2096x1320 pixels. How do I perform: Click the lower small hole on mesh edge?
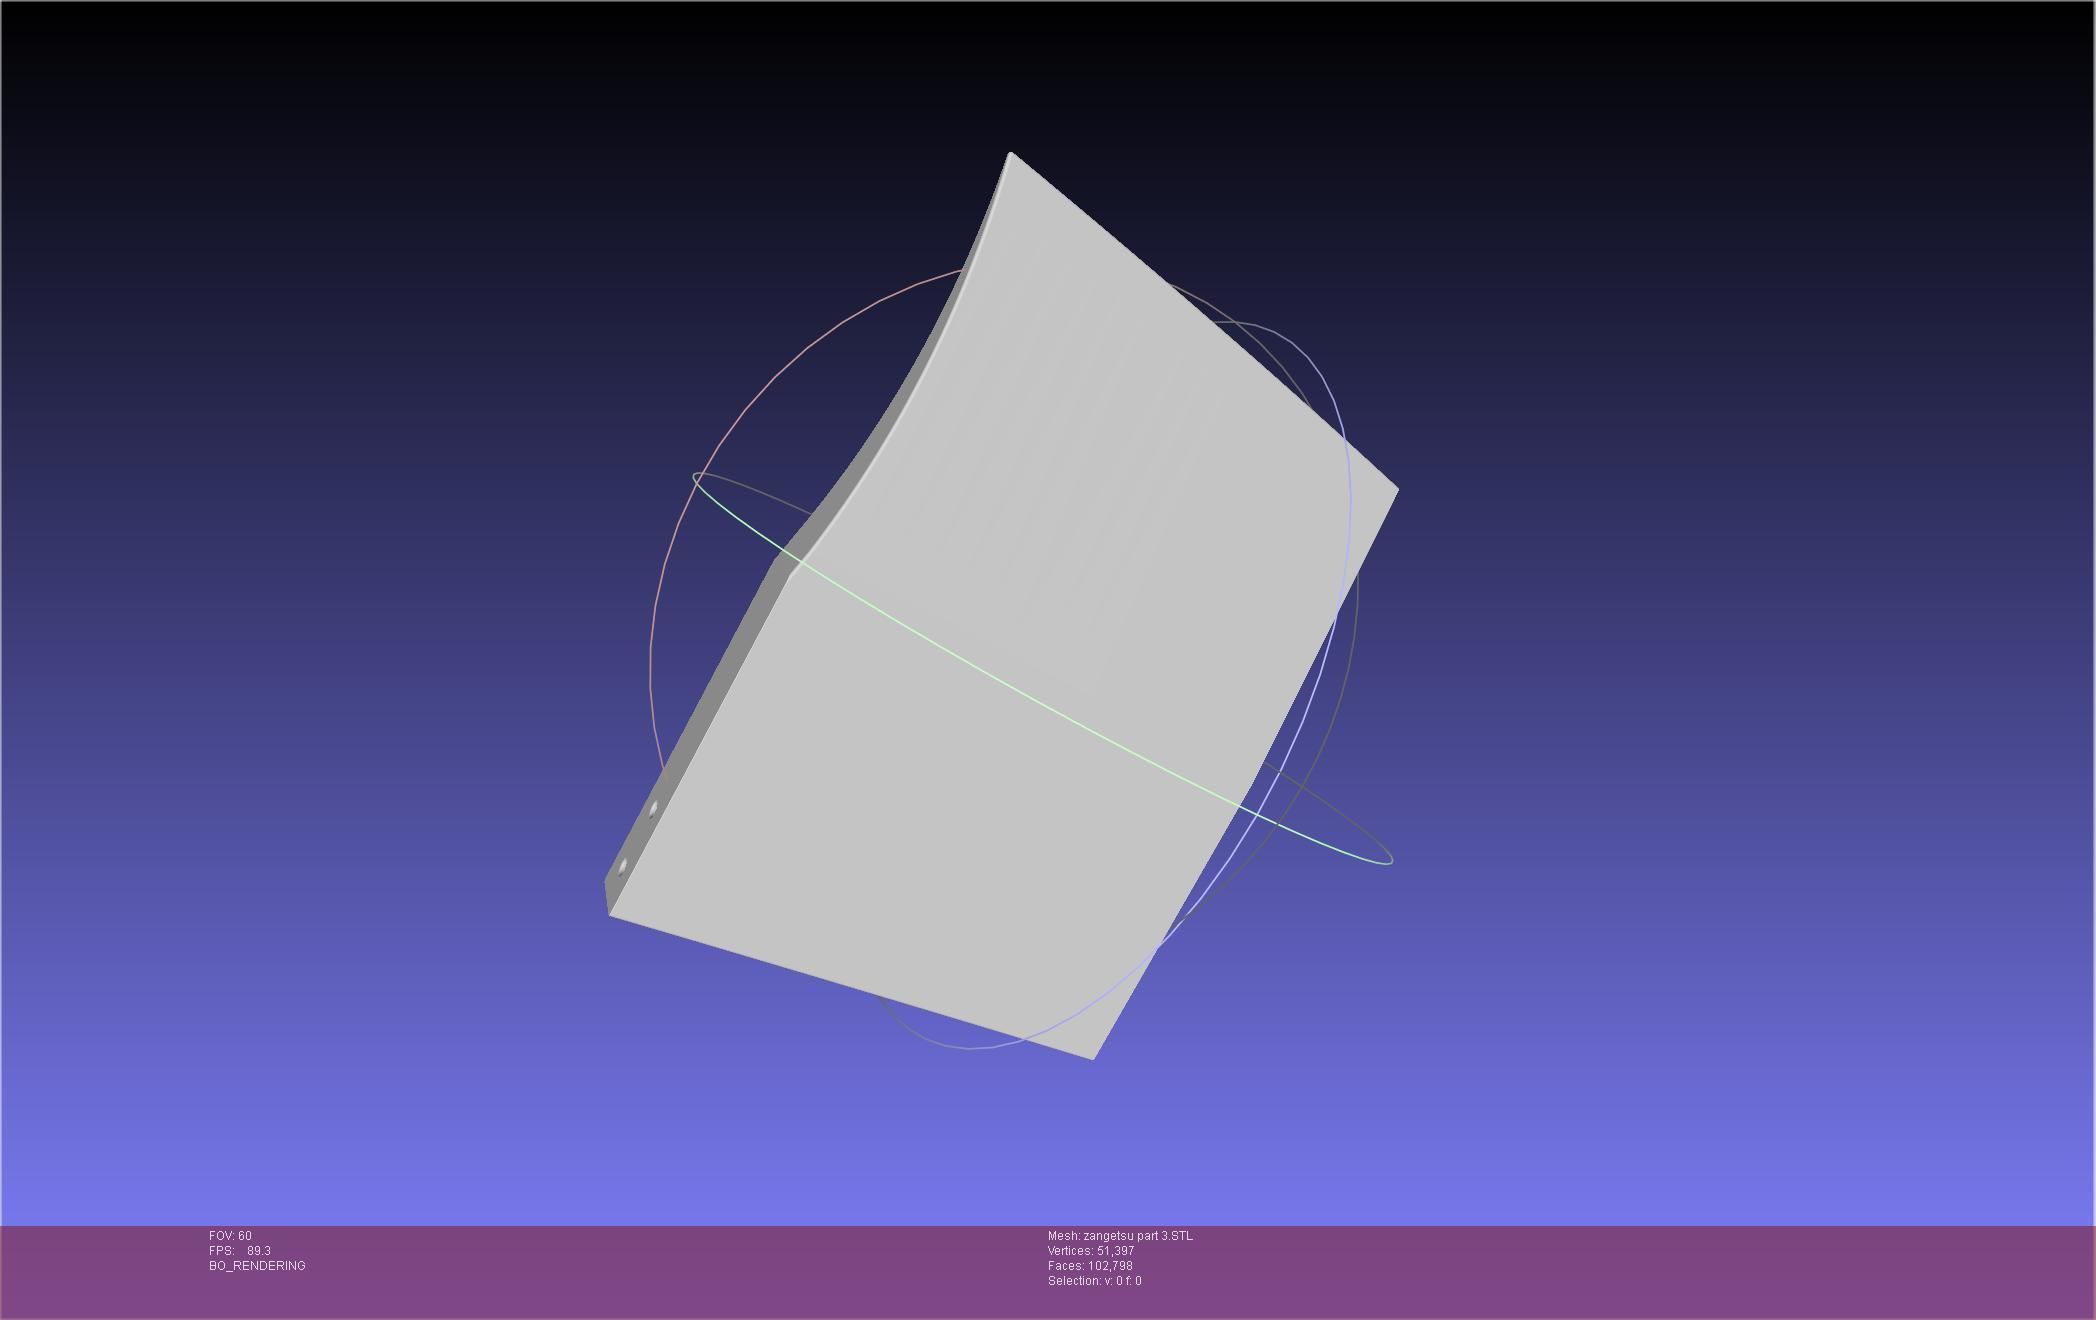pos(623,865)
